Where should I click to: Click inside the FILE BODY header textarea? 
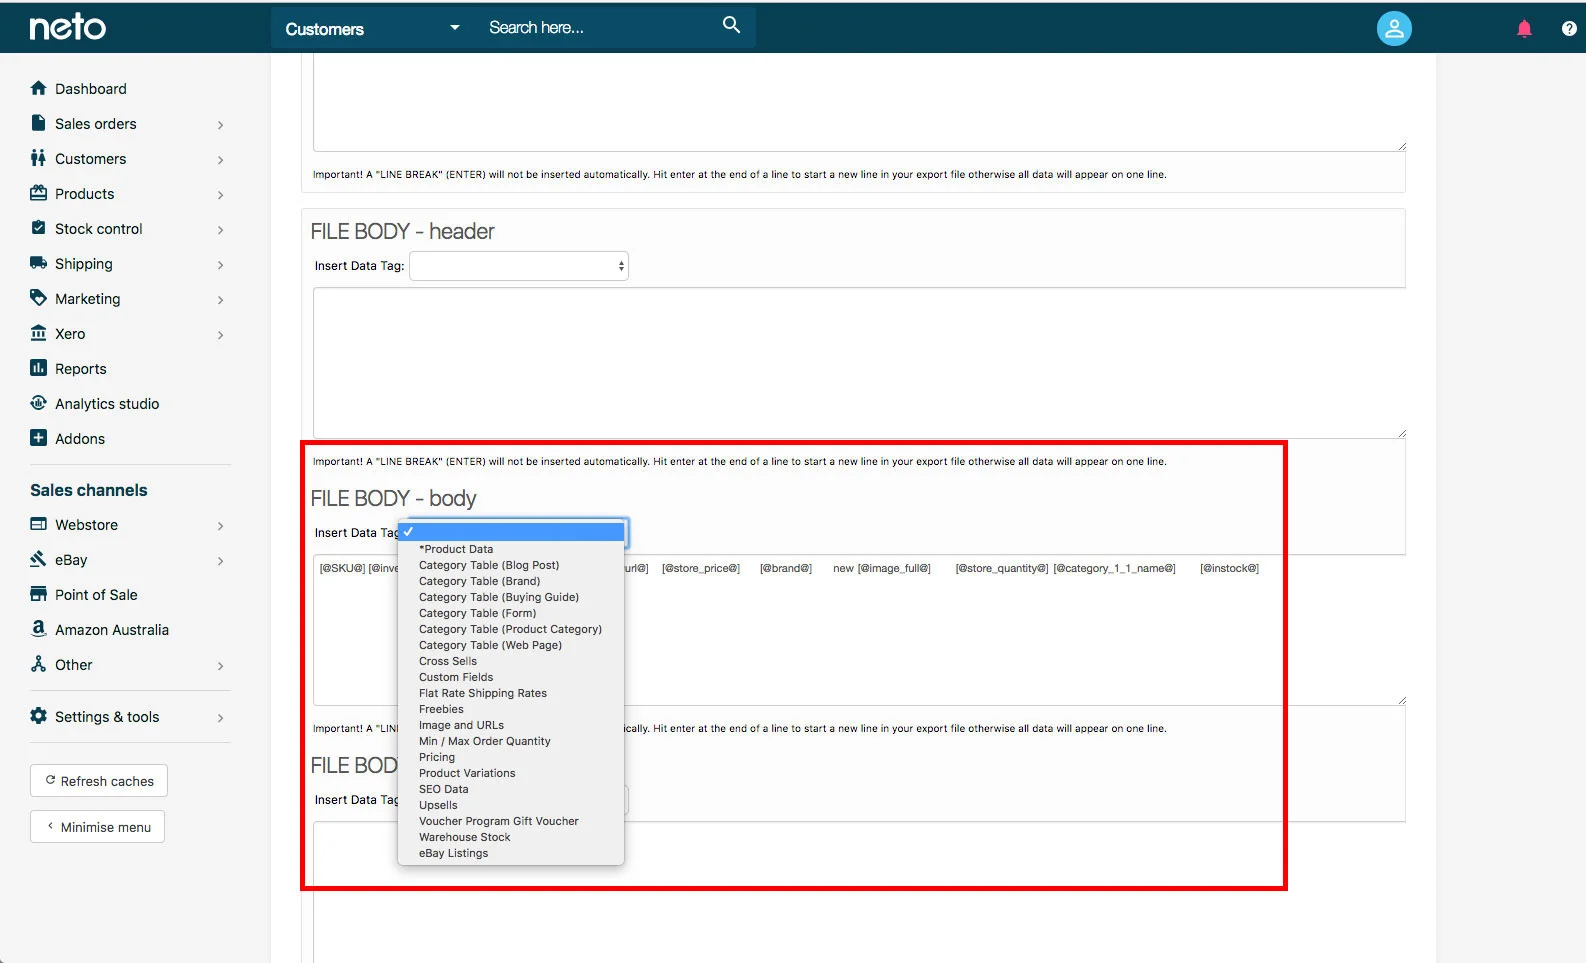click(859, 363)
